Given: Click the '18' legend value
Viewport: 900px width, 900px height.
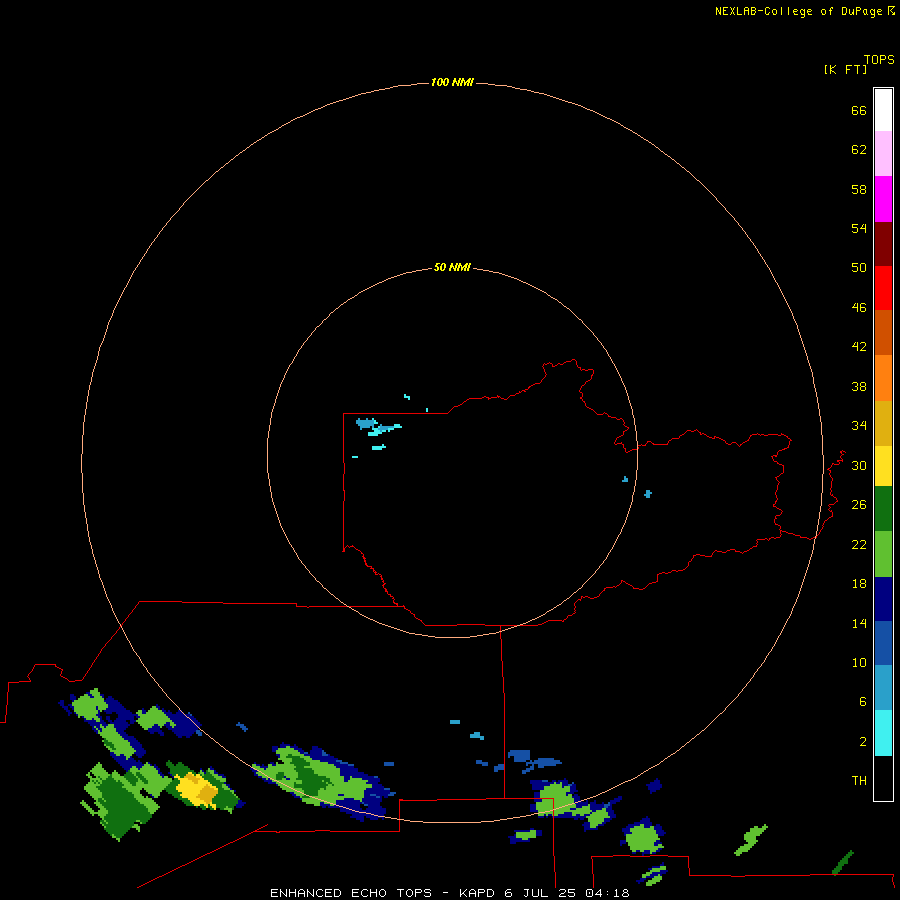Looking at the screenshot, I should click(859, 584).
